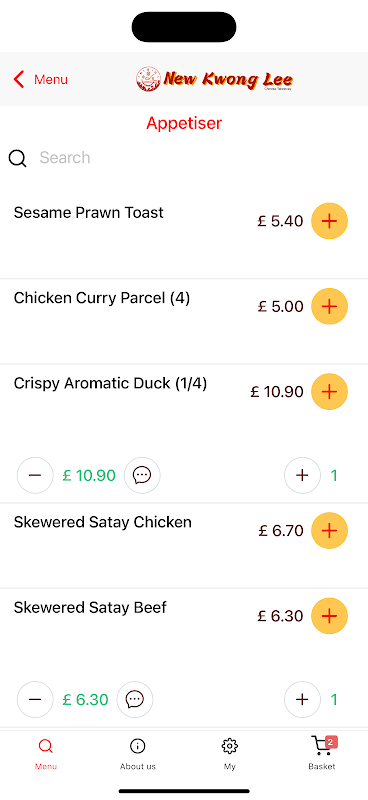Tap yellow plus for Crispy Aromatic Duck
The width and height of the screenshot is (368, 800).
pos(329,391)
